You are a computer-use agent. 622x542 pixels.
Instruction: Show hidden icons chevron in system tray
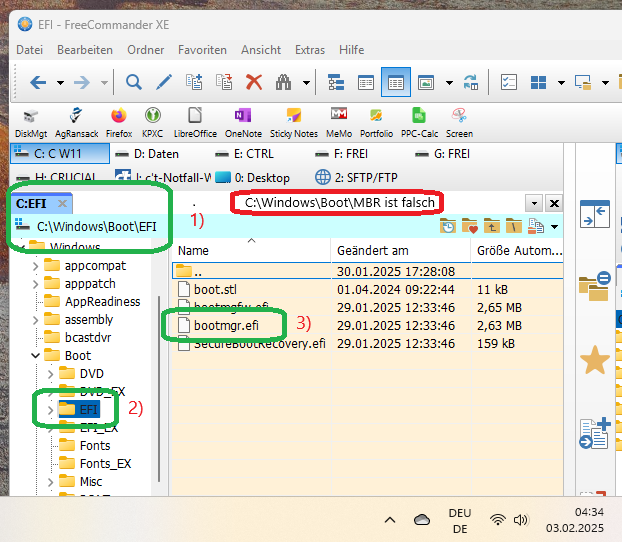coord(390,520)
